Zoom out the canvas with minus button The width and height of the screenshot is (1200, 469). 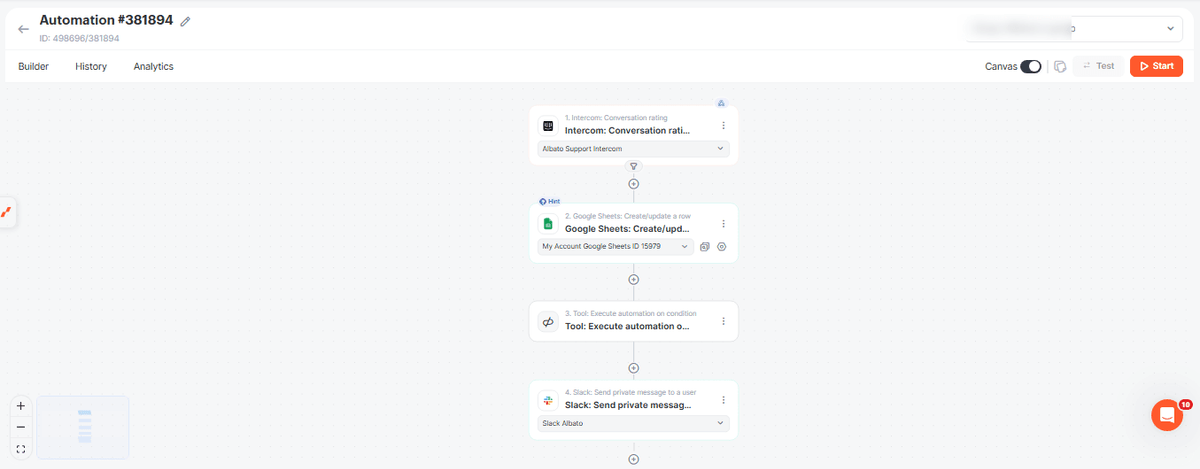click(x=21, y=427)
